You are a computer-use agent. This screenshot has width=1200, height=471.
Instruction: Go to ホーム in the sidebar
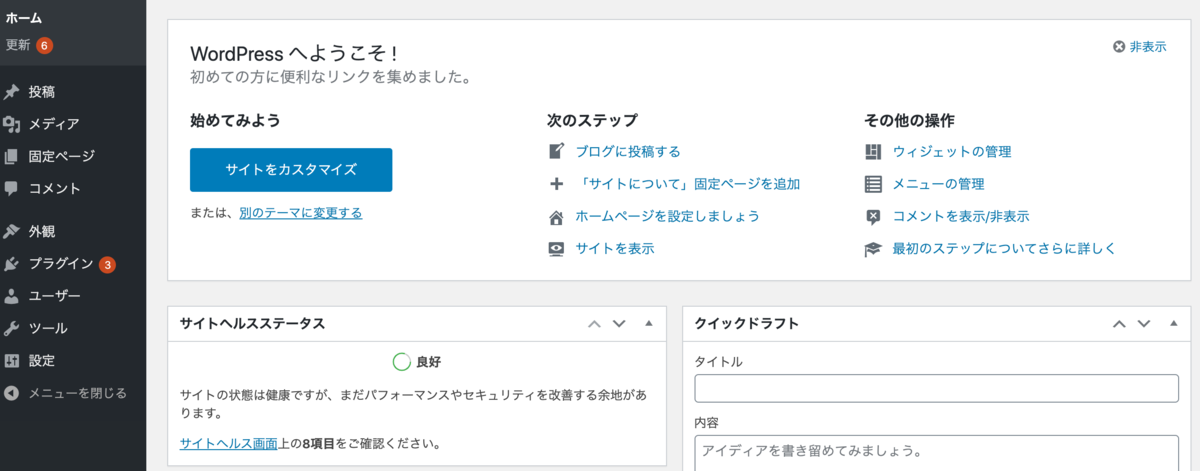[x=24, y=17]
